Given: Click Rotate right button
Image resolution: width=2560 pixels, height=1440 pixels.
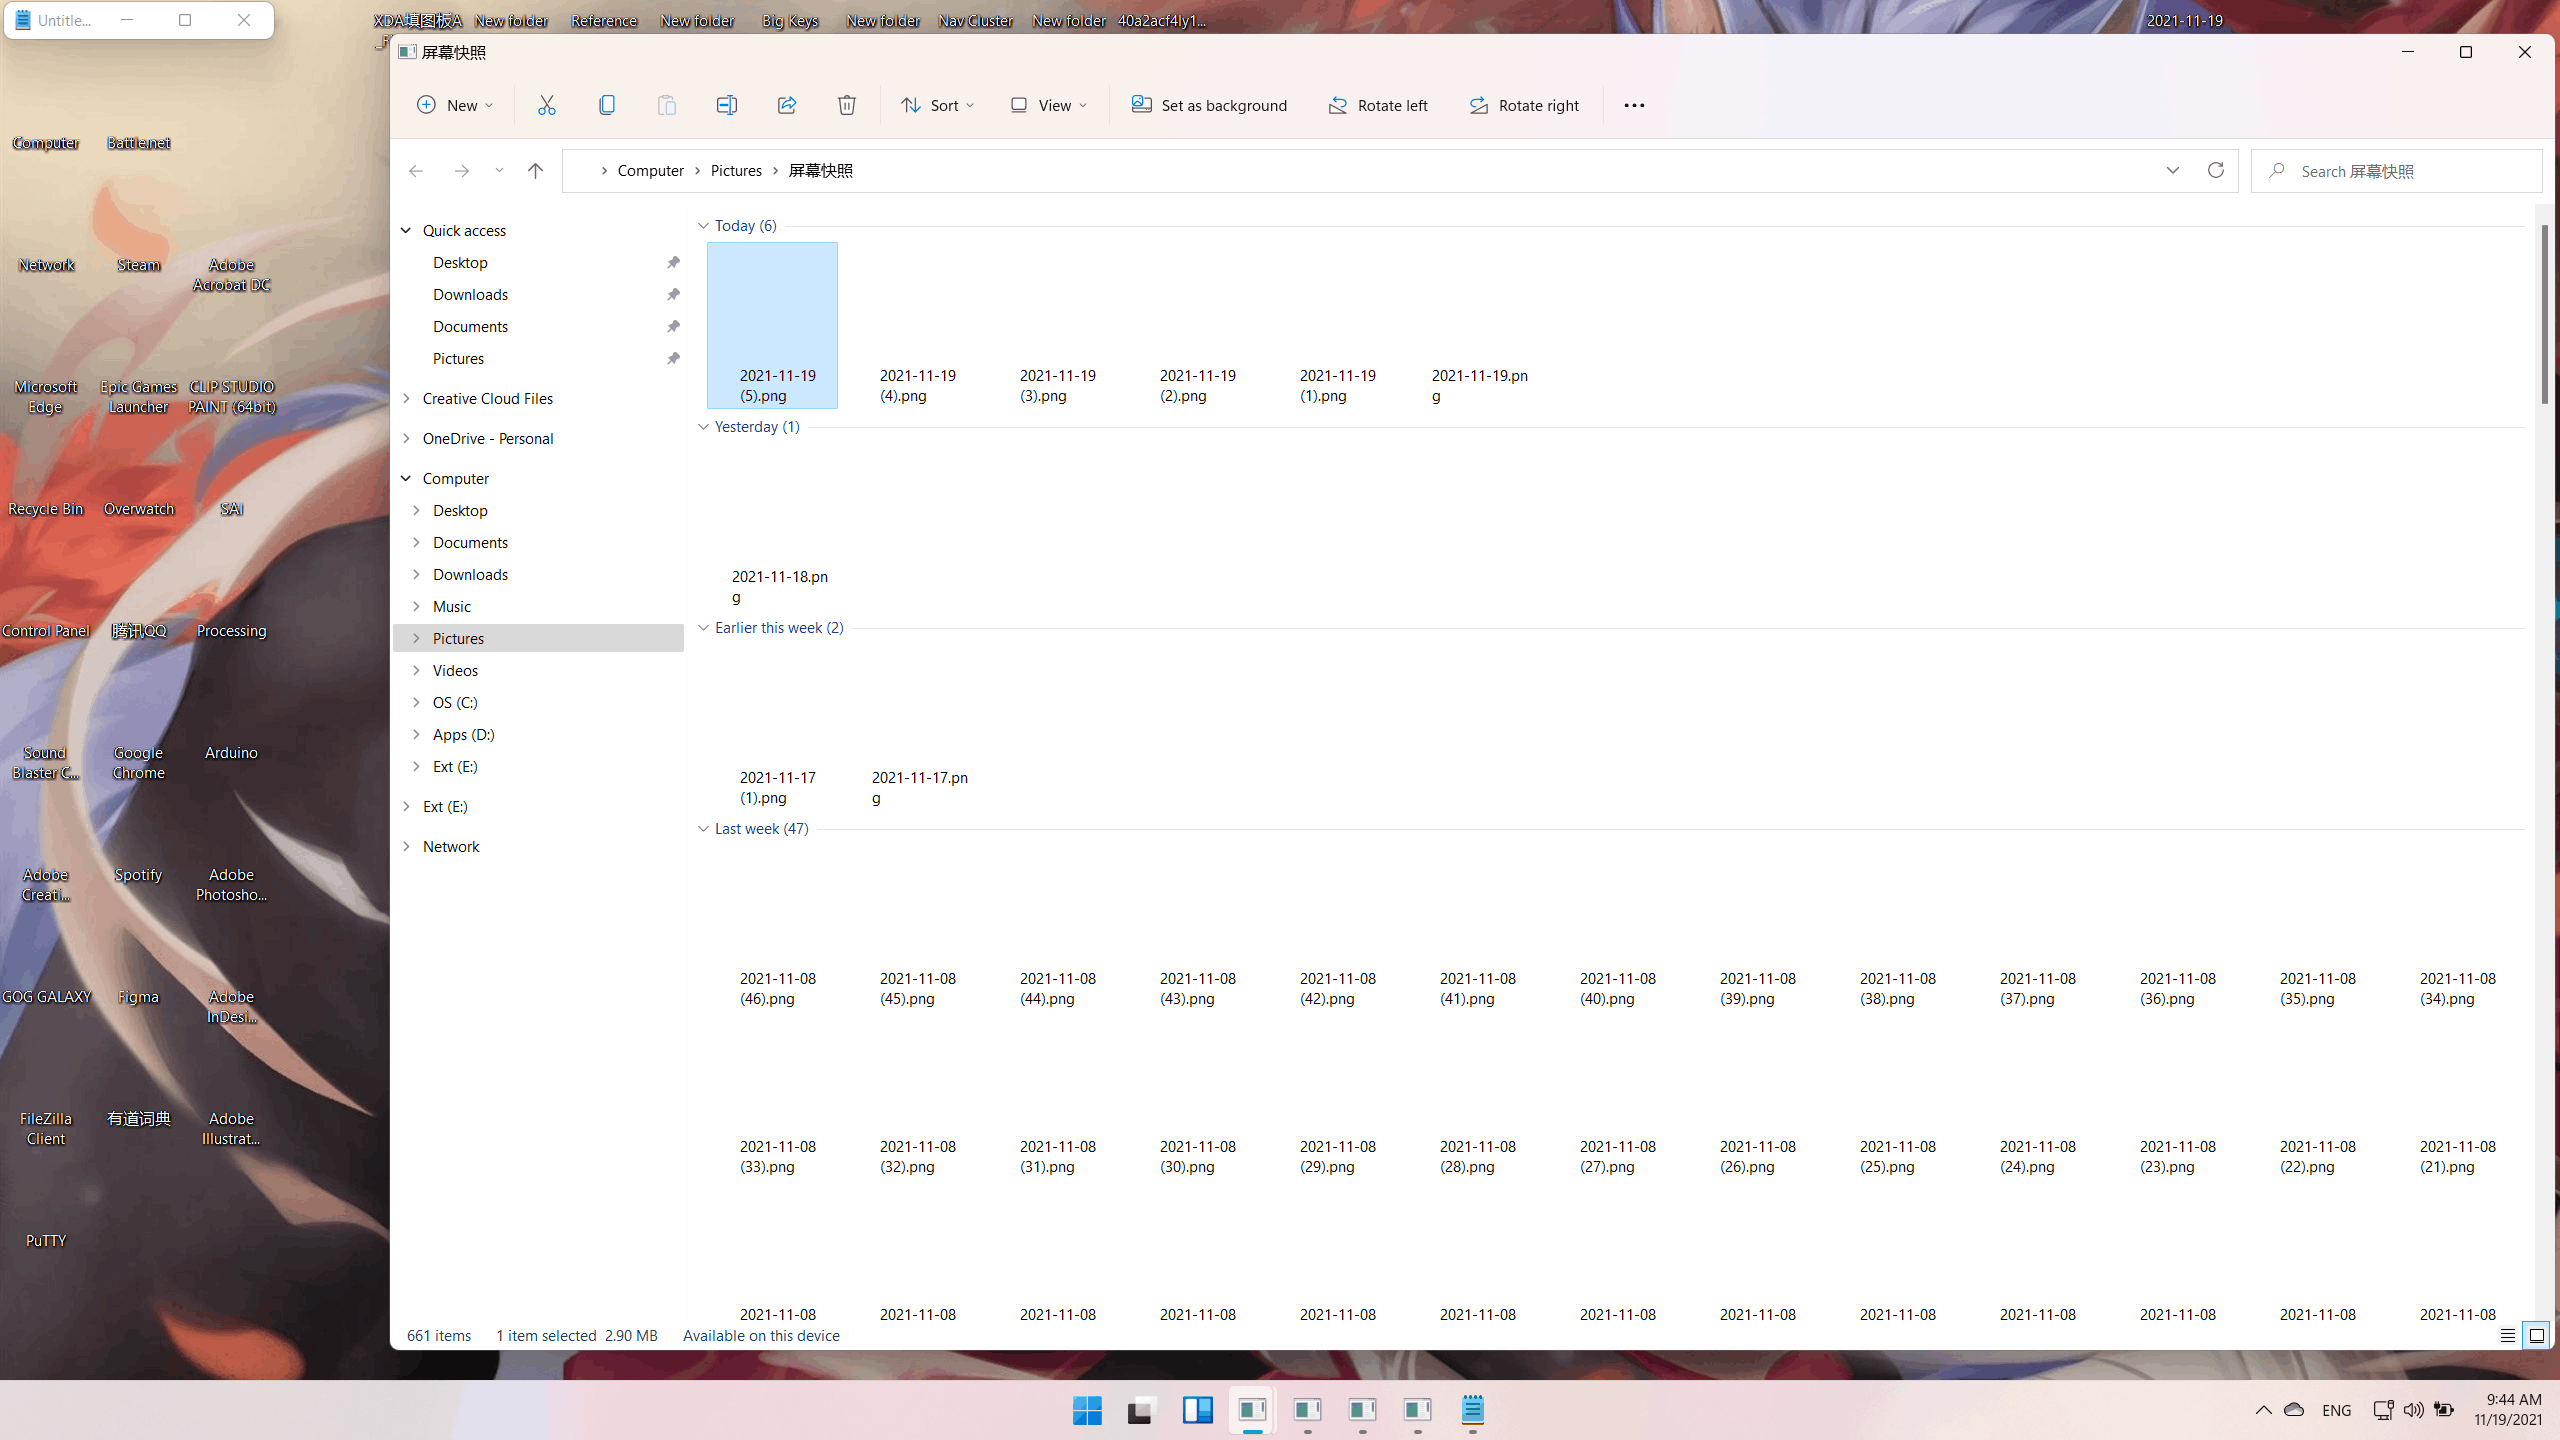Looking at the screenshot, I should [x=1523, y=105].
